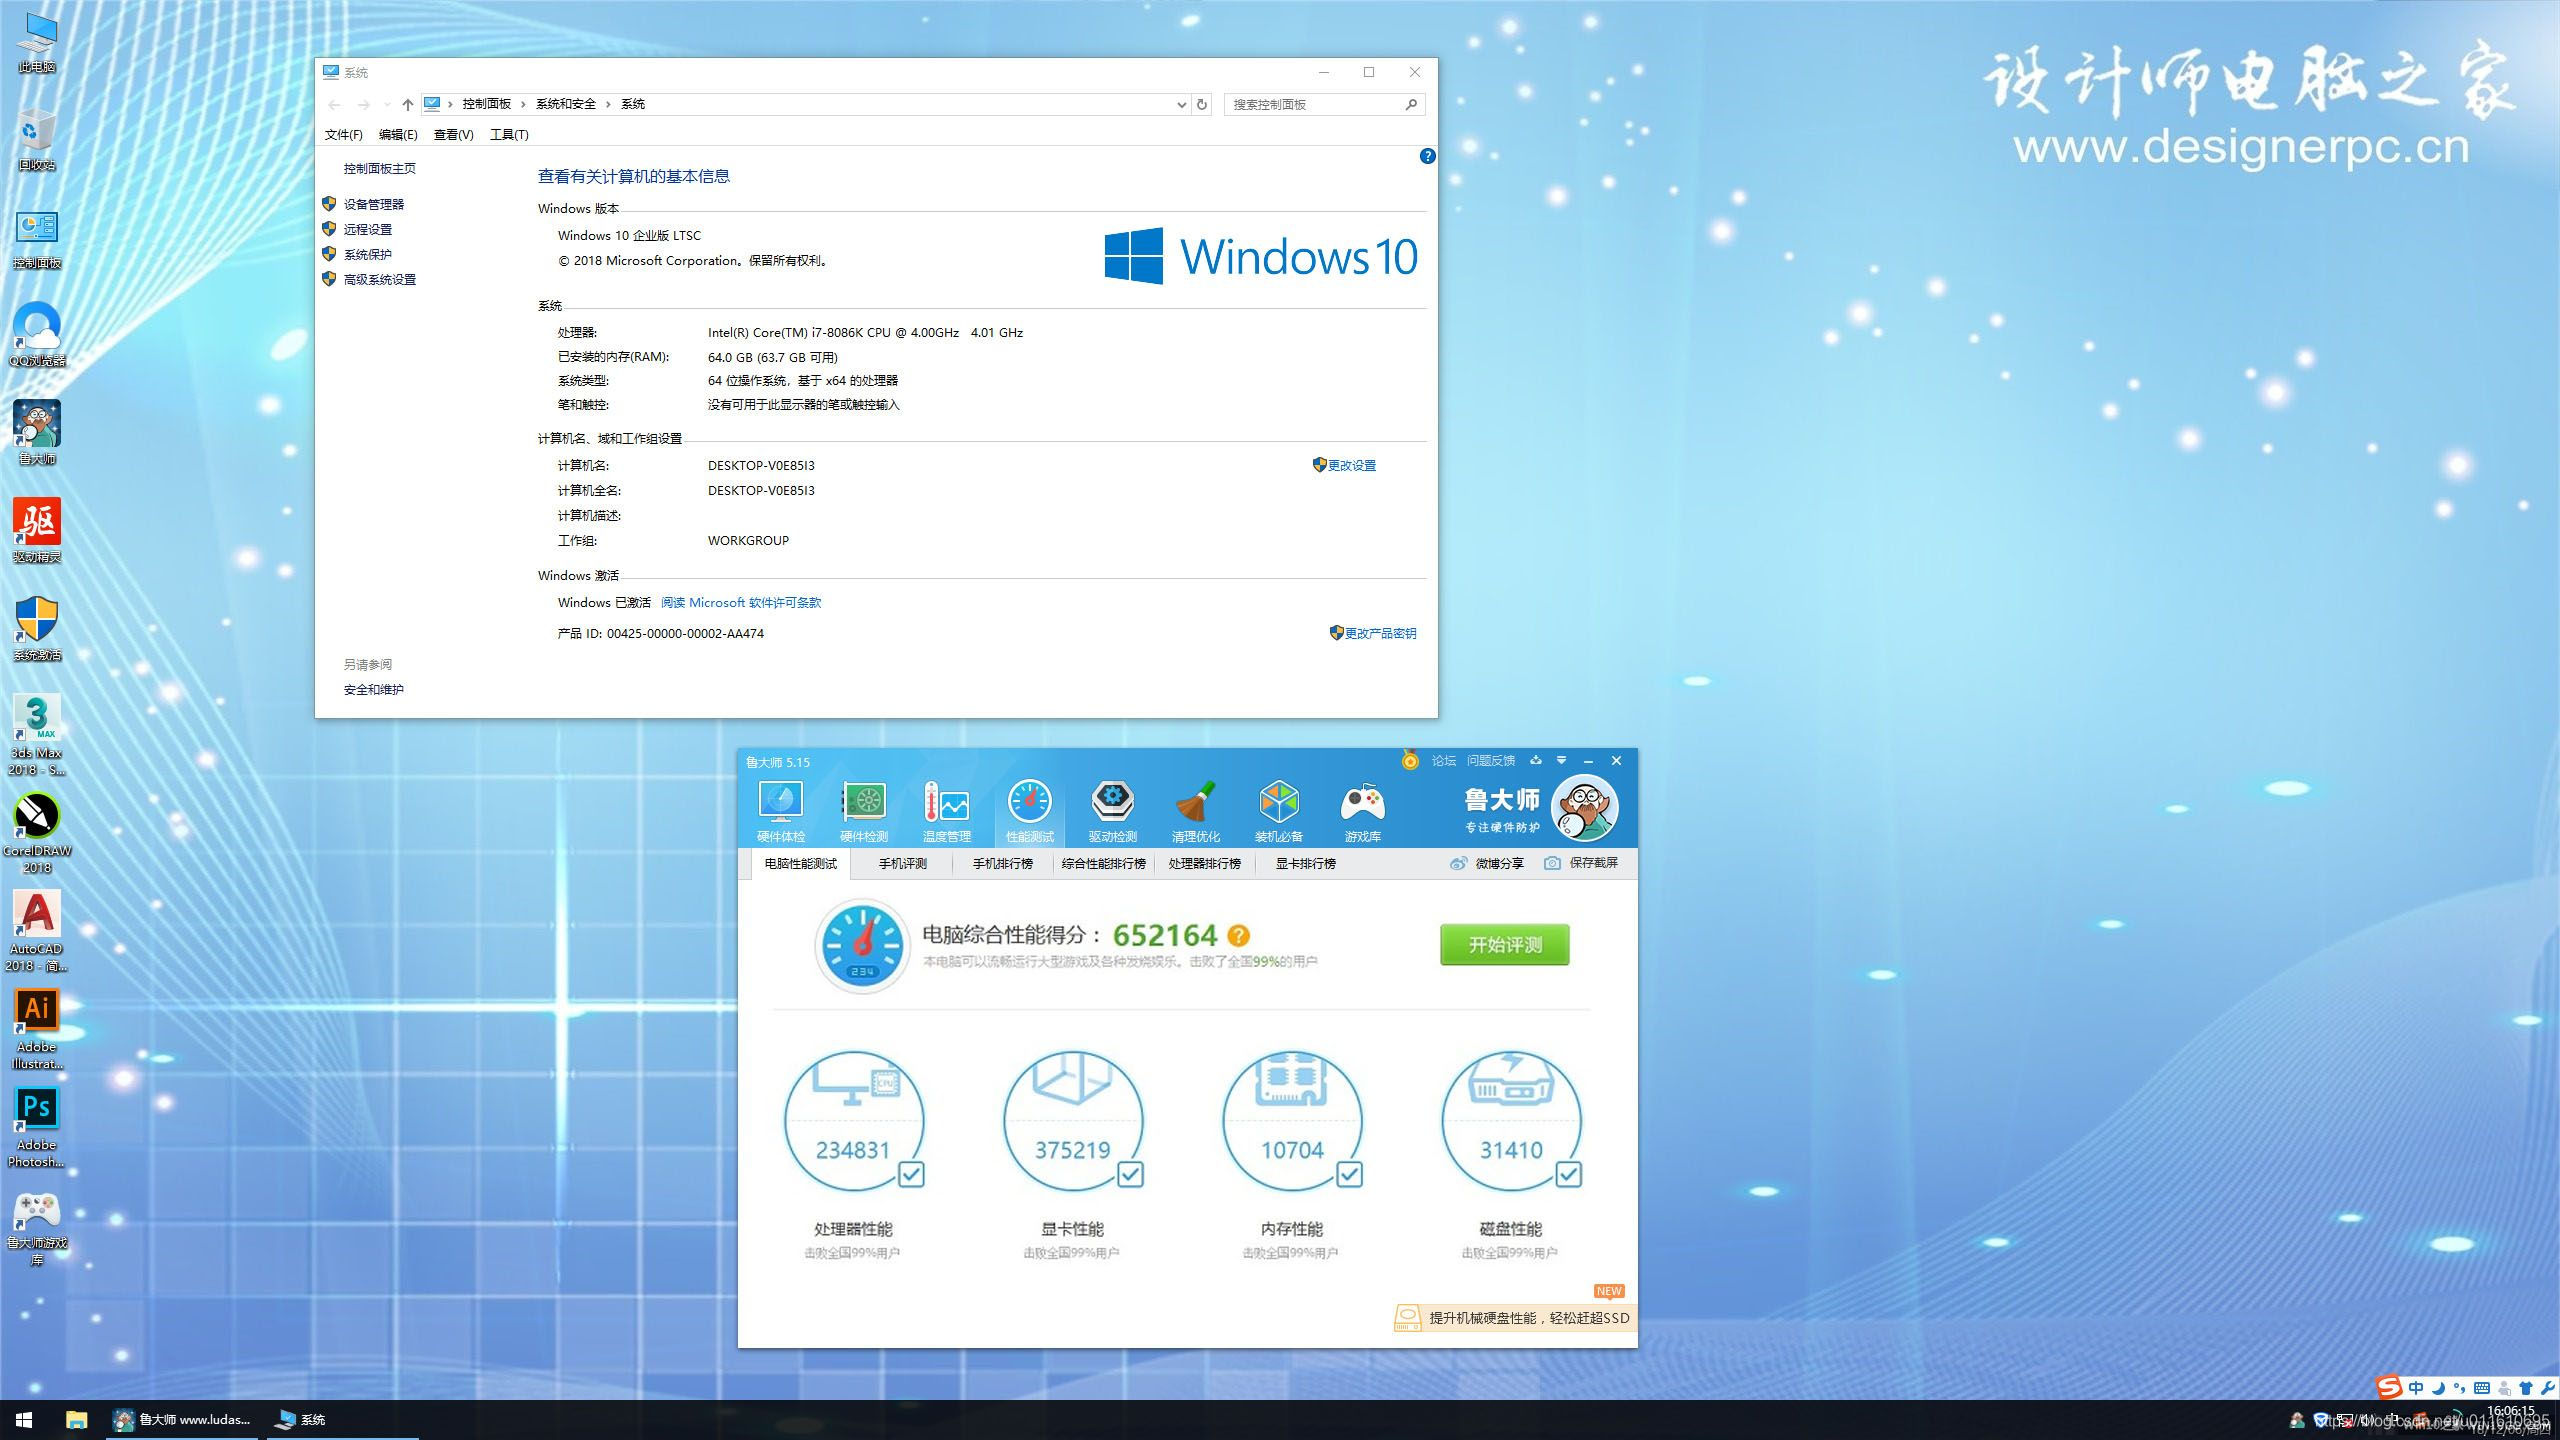
Task: Toggle Sogou punctuation mode
Action: pos(2460,1388)
